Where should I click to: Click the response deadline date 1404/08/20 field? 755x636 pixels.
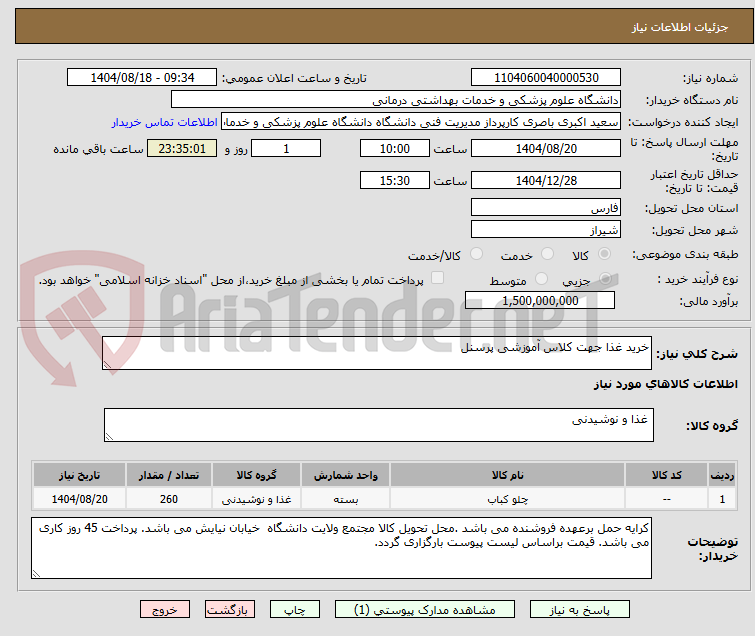pyautogui.click(x=546, y=148)
